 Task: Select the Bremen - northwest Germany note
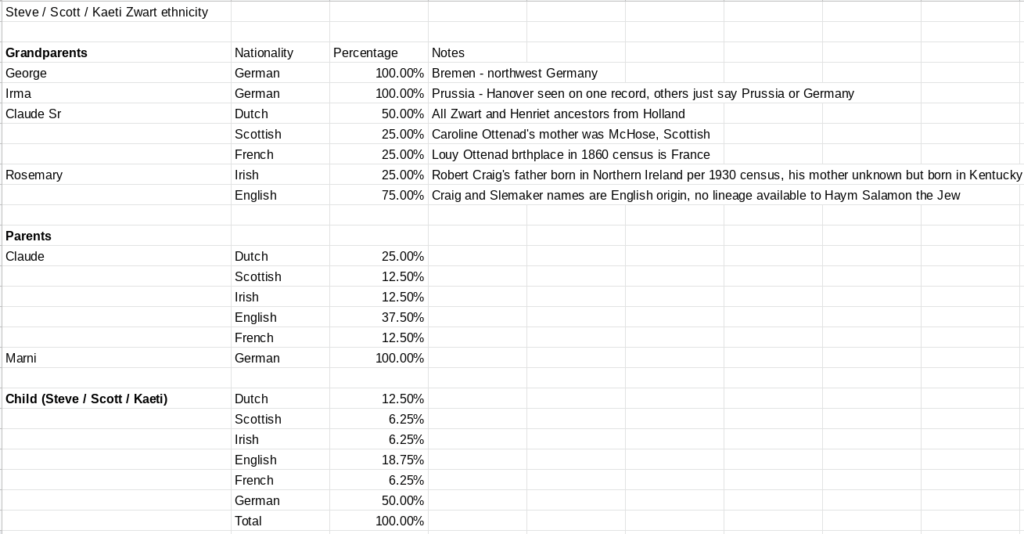(x=514, y=73)
